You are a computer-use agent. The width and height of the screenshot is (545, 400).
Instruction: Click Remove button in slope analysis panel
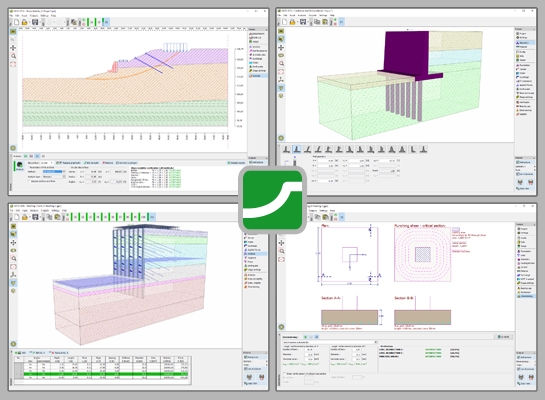108,163
